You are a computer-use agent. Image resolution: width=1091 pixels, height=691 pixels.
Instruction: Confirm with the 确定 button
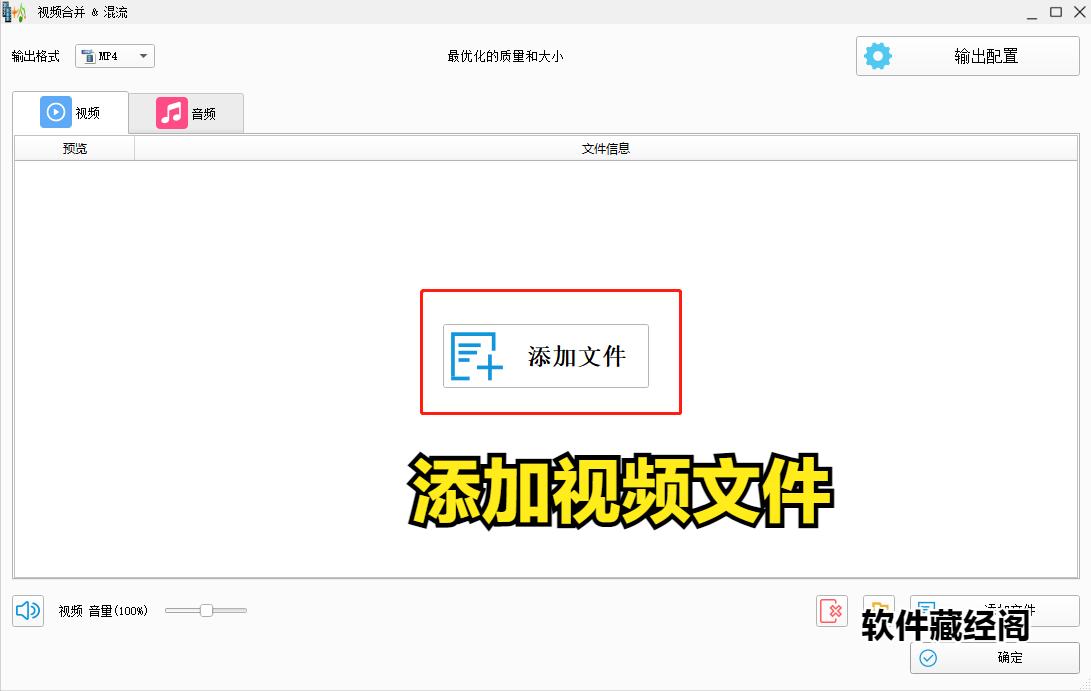pyautogui.click(x=994, y=658)
